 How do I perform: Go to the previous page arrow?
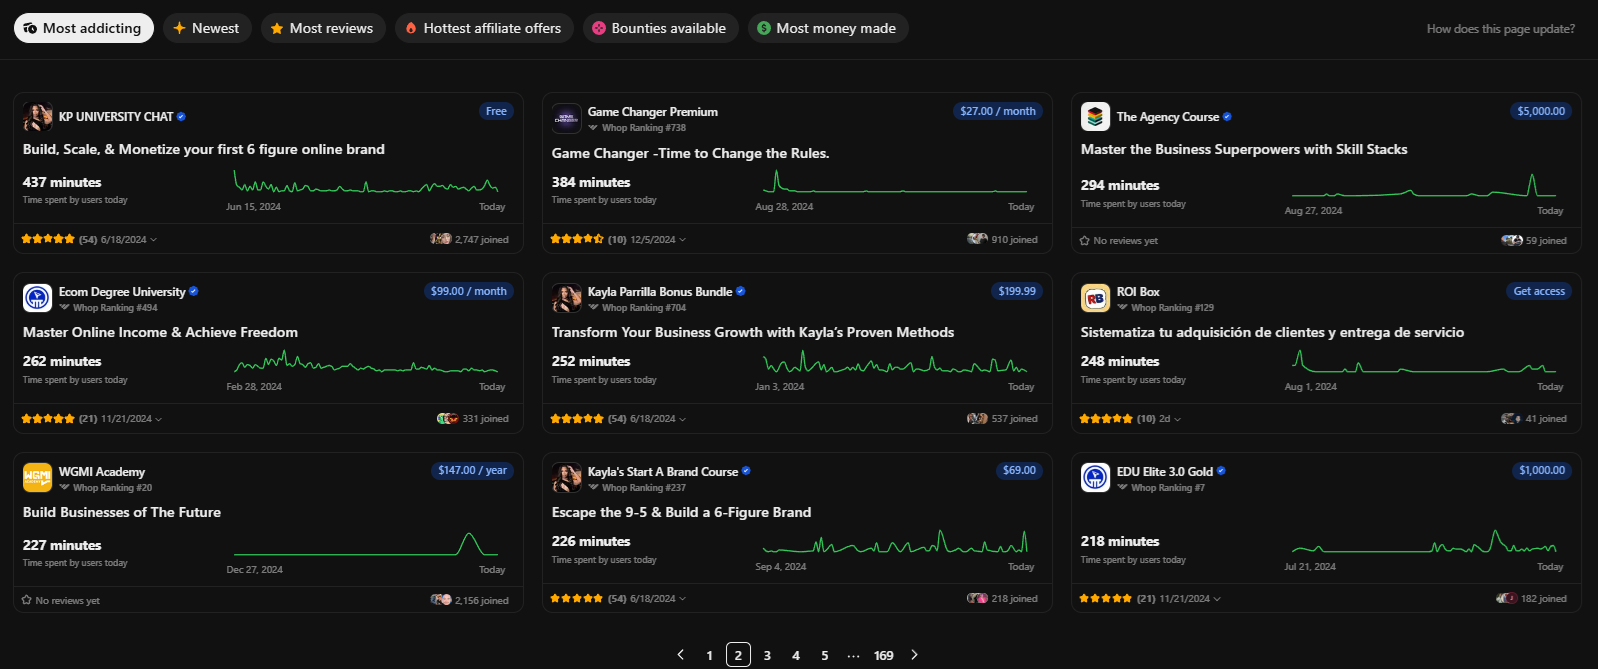(x=681, y=655)
